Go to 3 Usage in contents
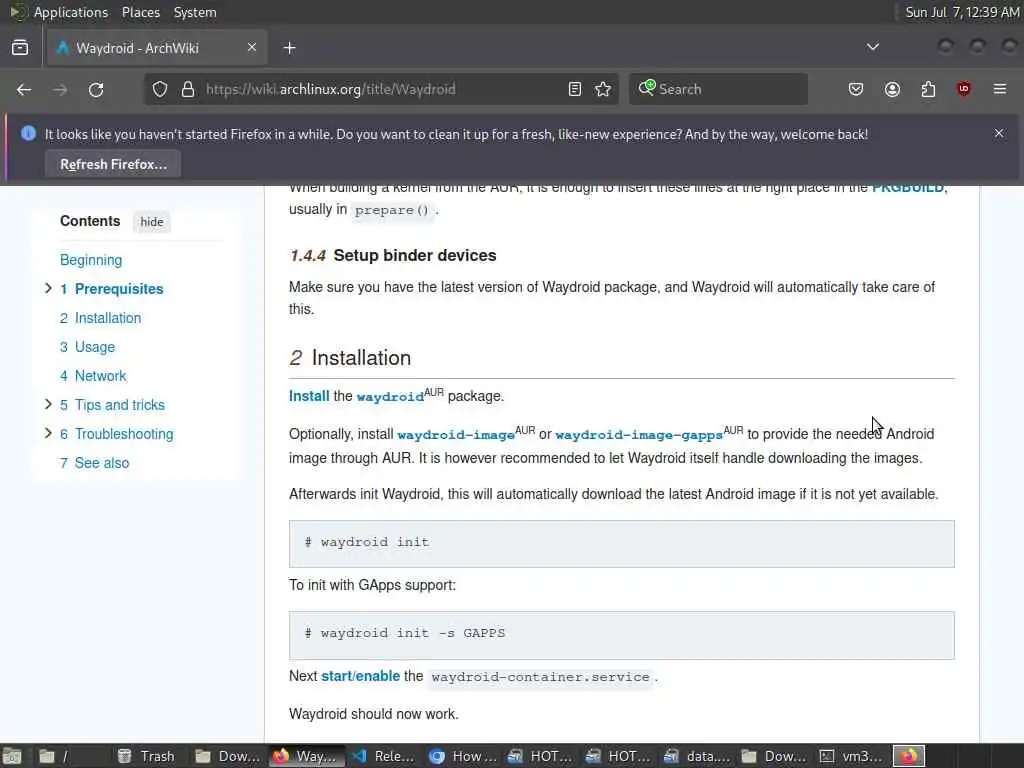 click(88, 347)
